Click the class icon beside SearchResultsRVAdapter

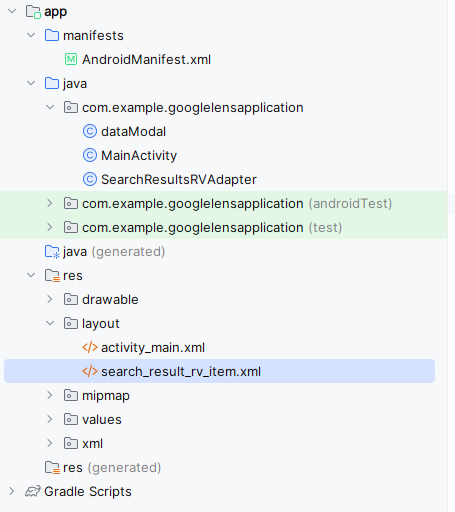coord(90,179)
